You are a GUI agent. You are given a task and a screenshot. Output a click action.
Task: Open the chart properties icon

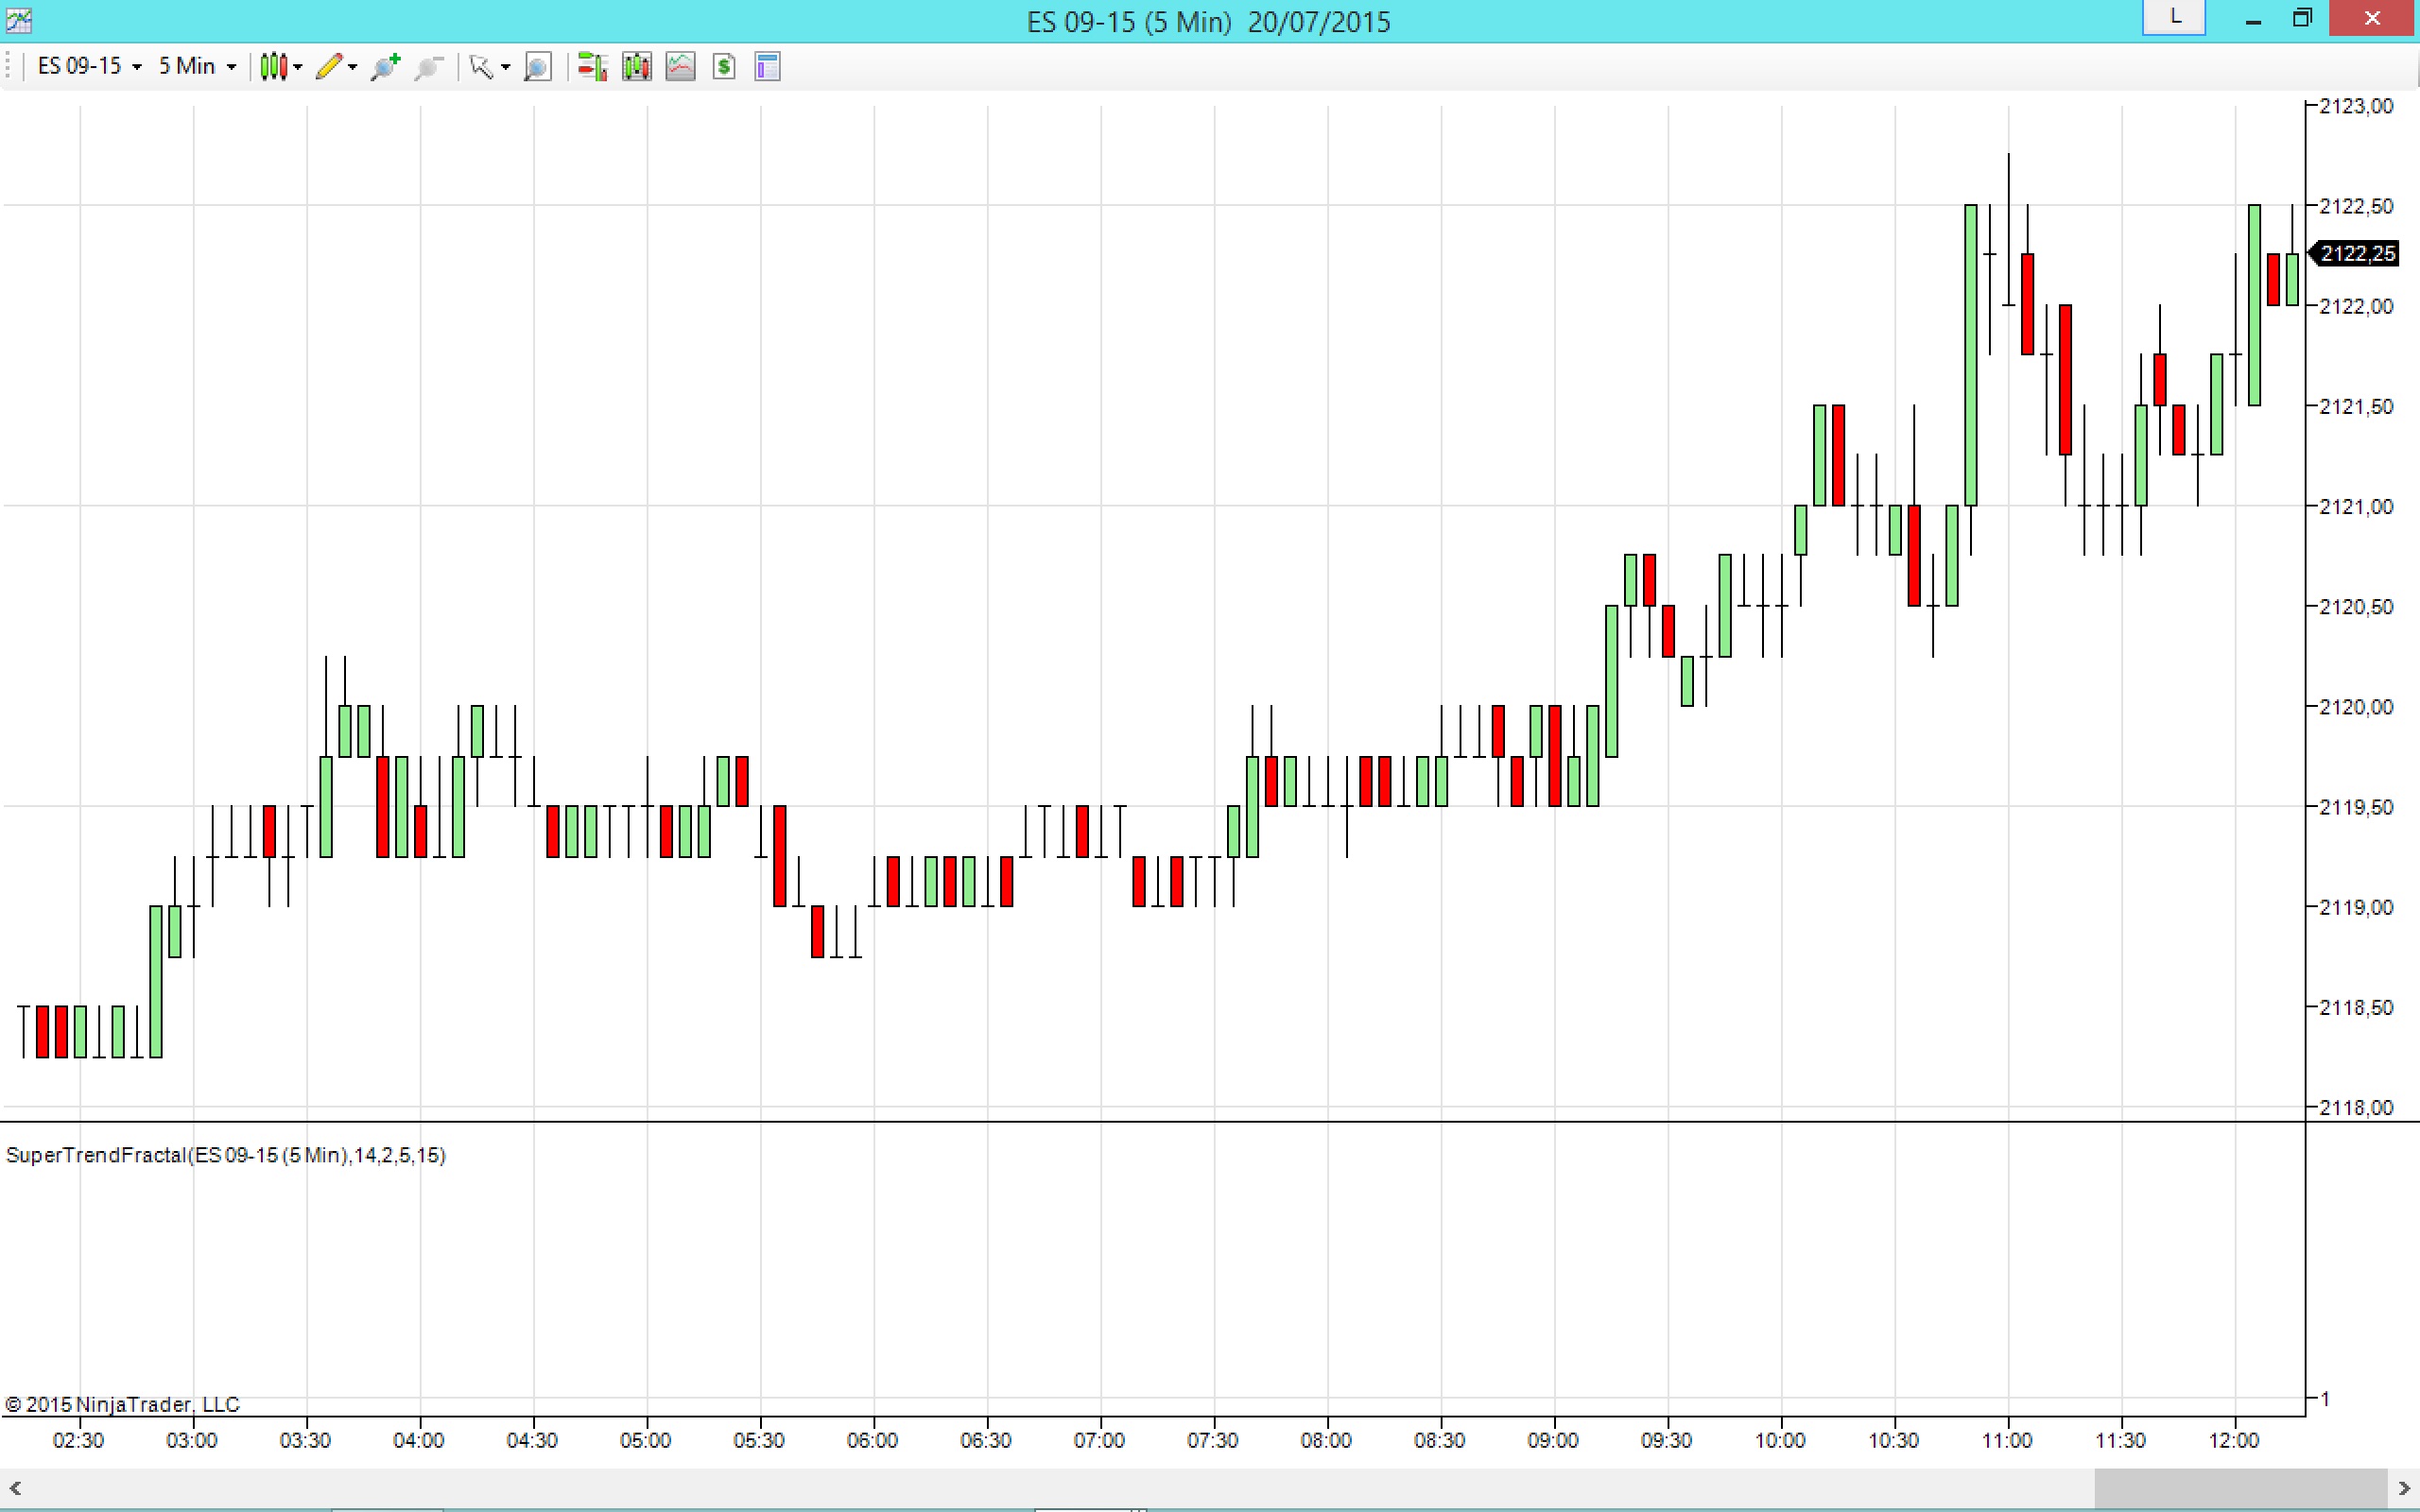pos(767,67)
